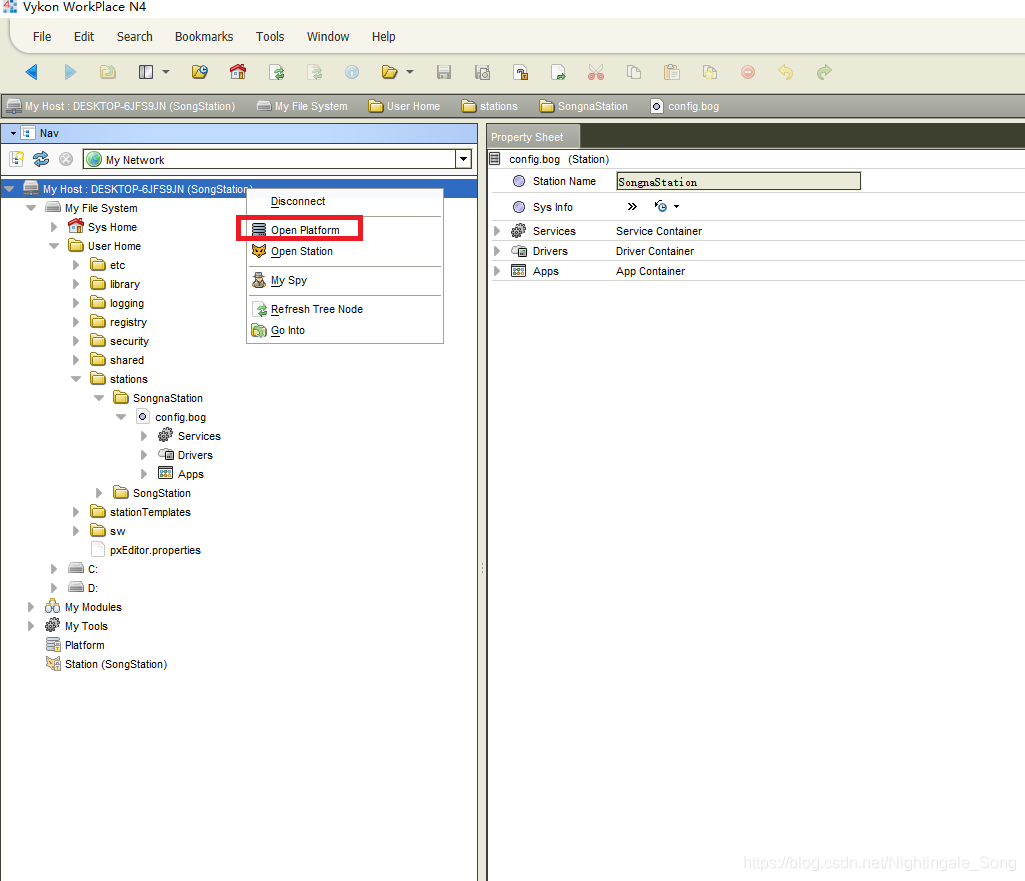Image resolution: width=1025 pixels, height=881 pixels.
Task: Select config.bog in the Nav tree
Action: click(180, 417)
